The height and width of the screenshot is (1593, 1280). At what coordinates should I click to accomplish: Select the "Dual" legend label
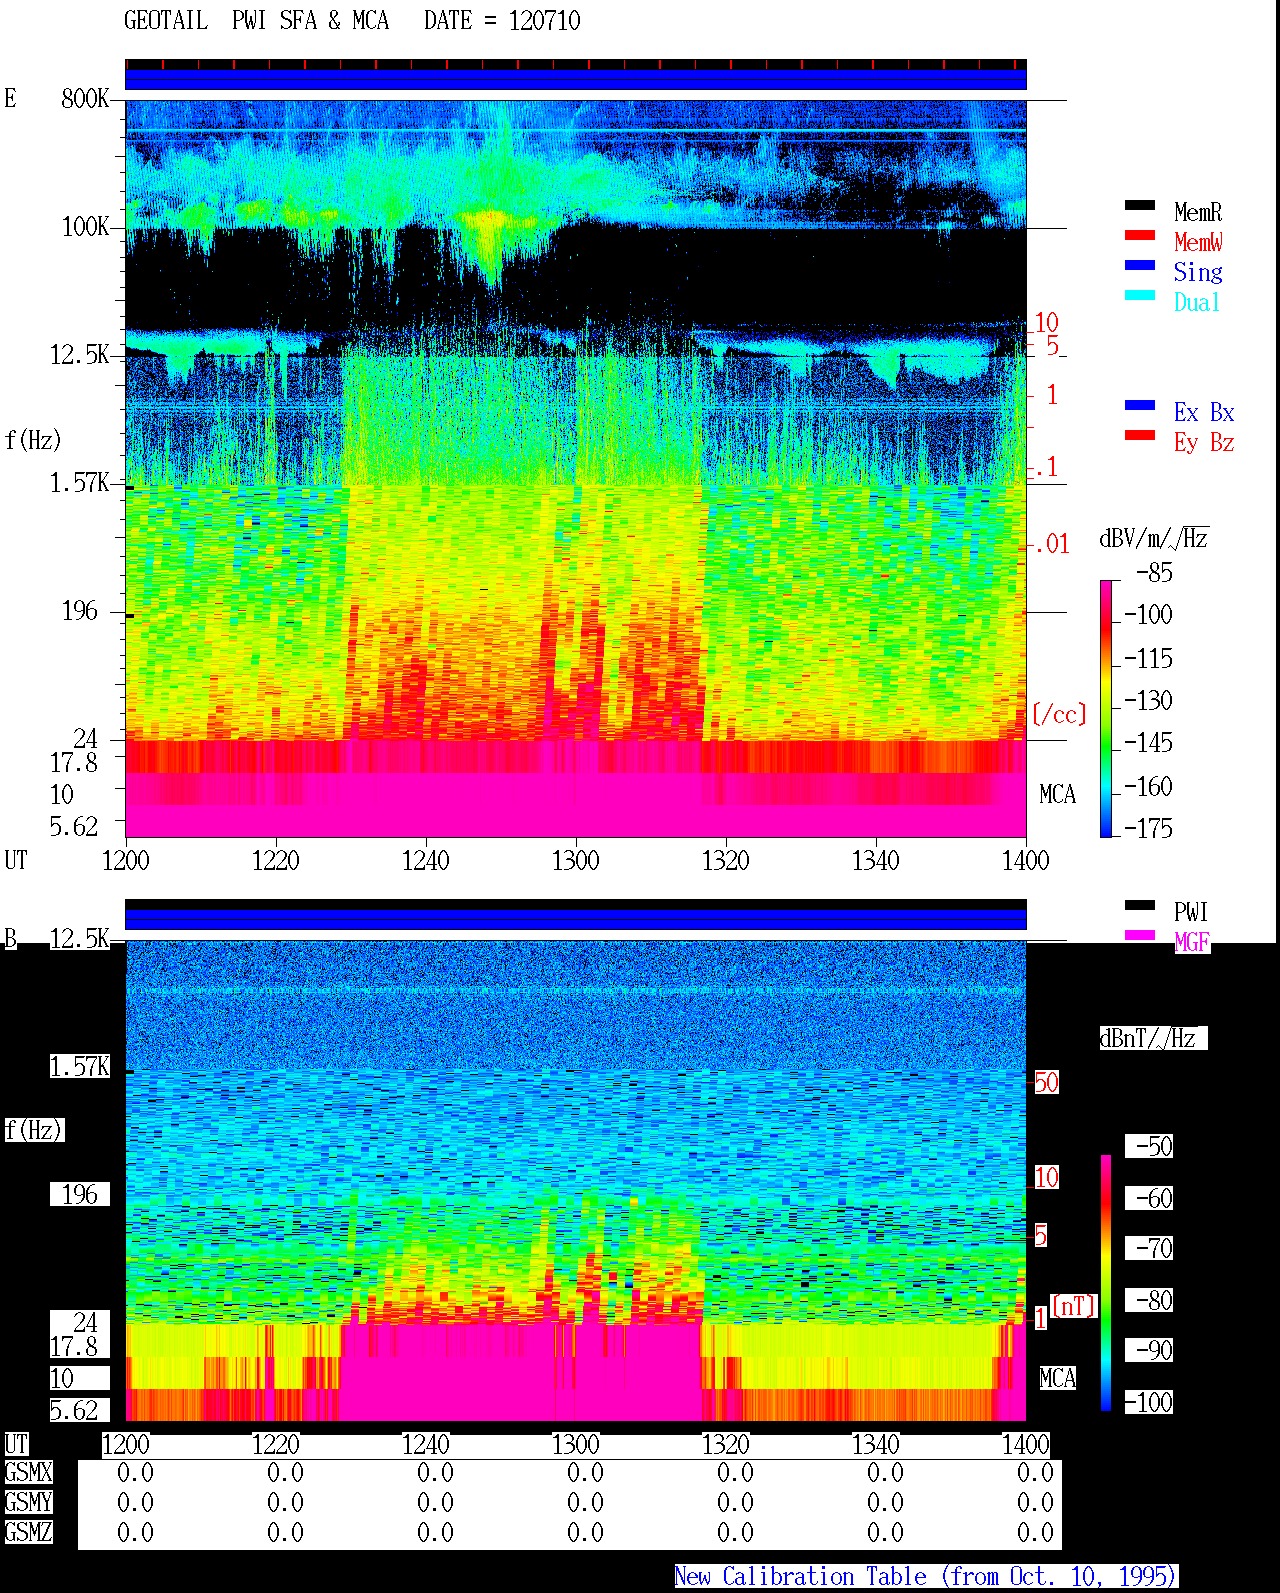tap(1198, 302)
